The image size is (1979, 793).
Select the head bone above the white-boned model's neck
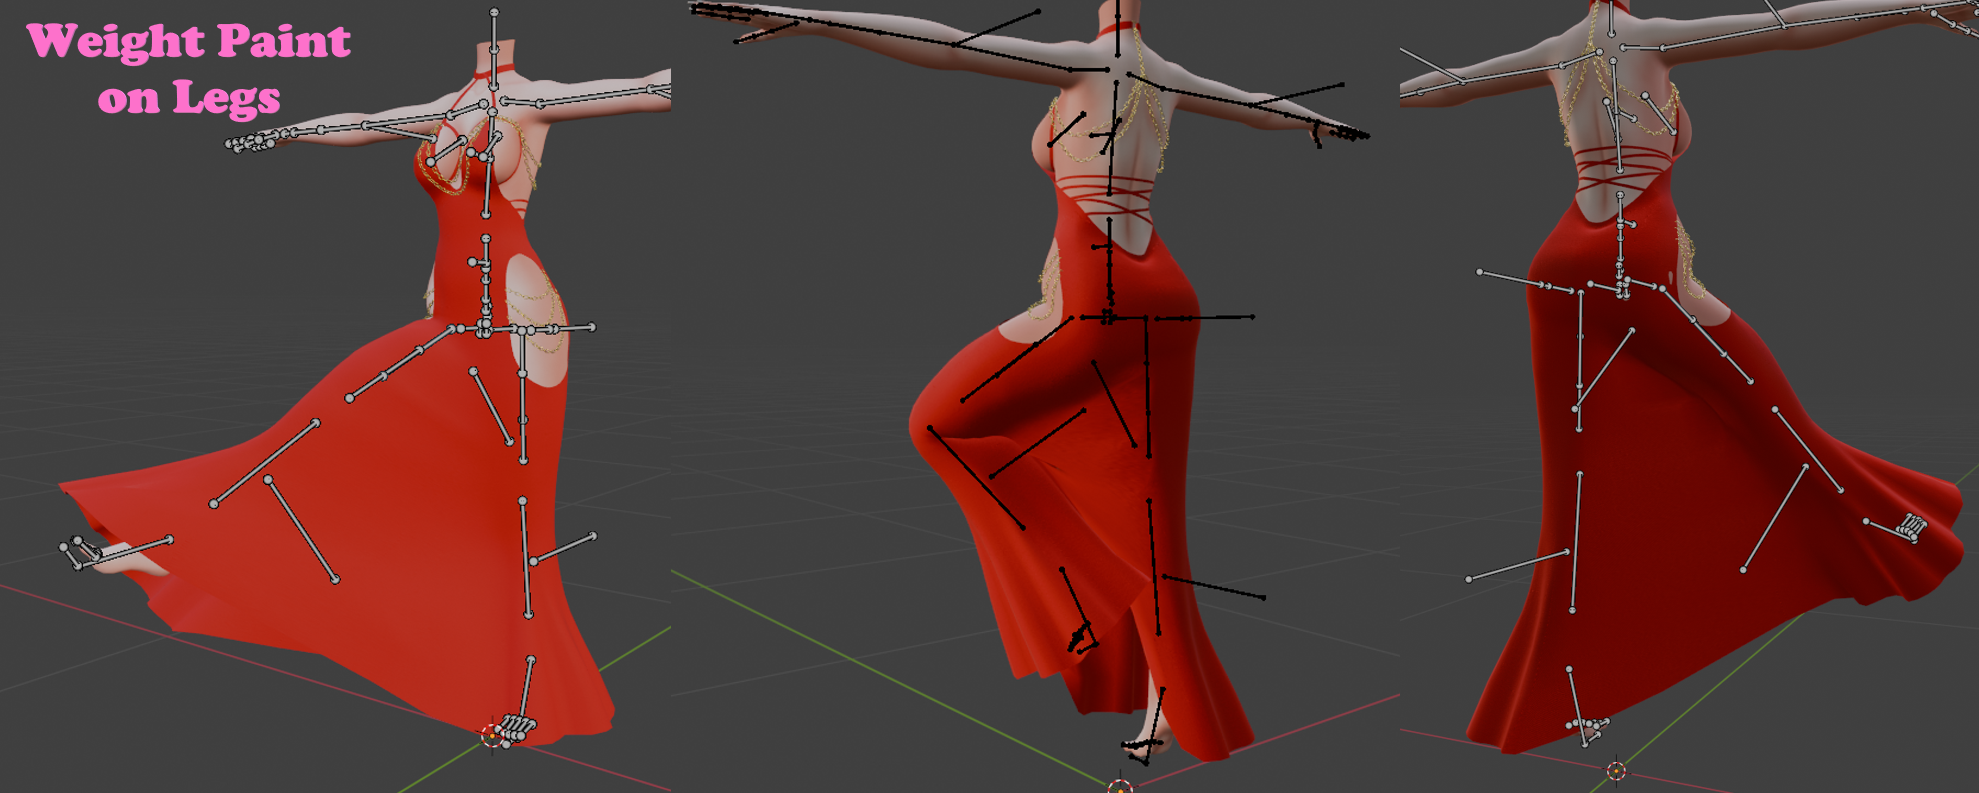(x=494, y=30)
